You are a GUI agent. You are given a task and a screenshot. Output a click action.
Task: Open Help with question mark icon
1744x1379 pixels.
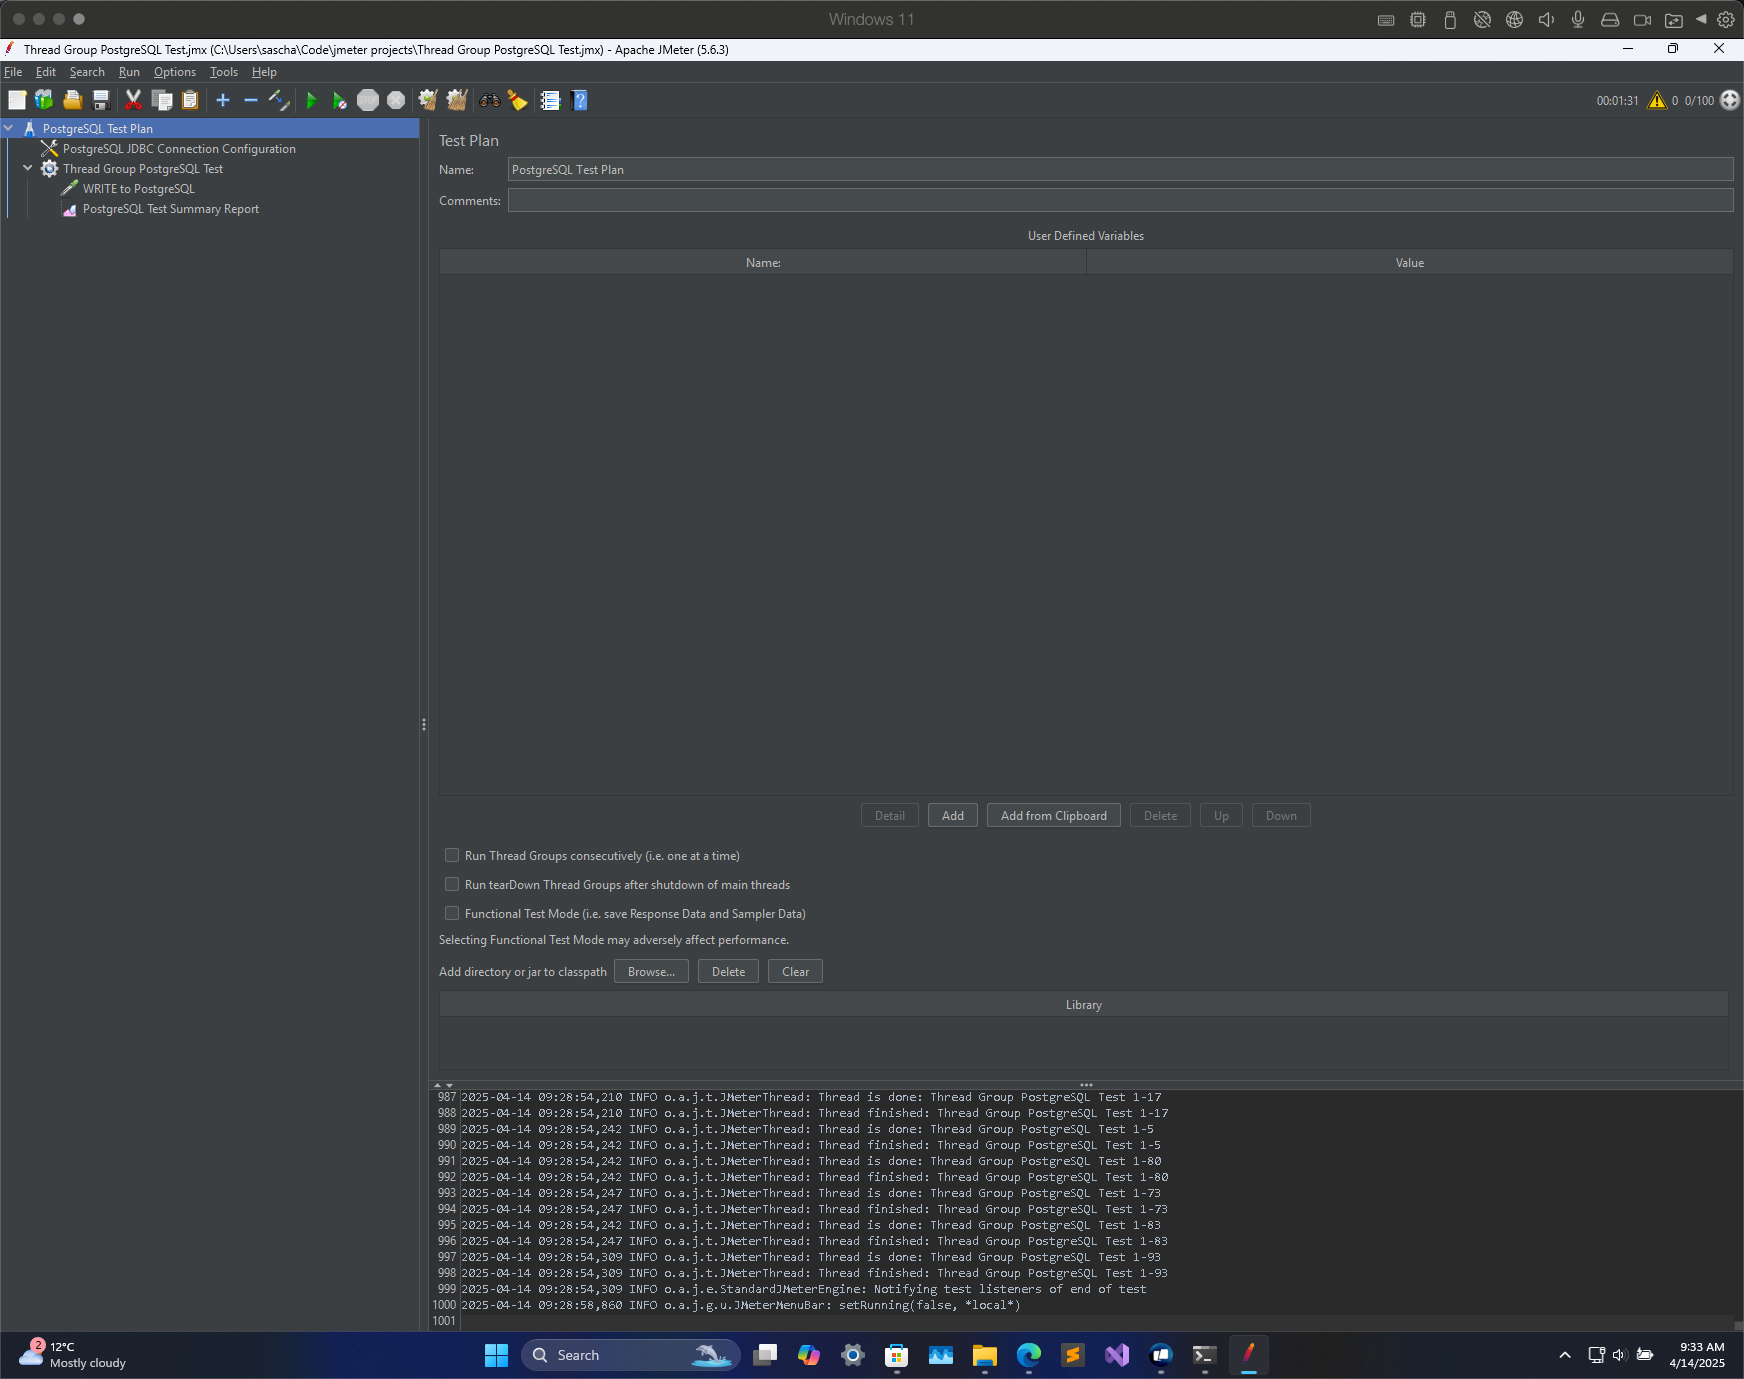pos(579,100)
